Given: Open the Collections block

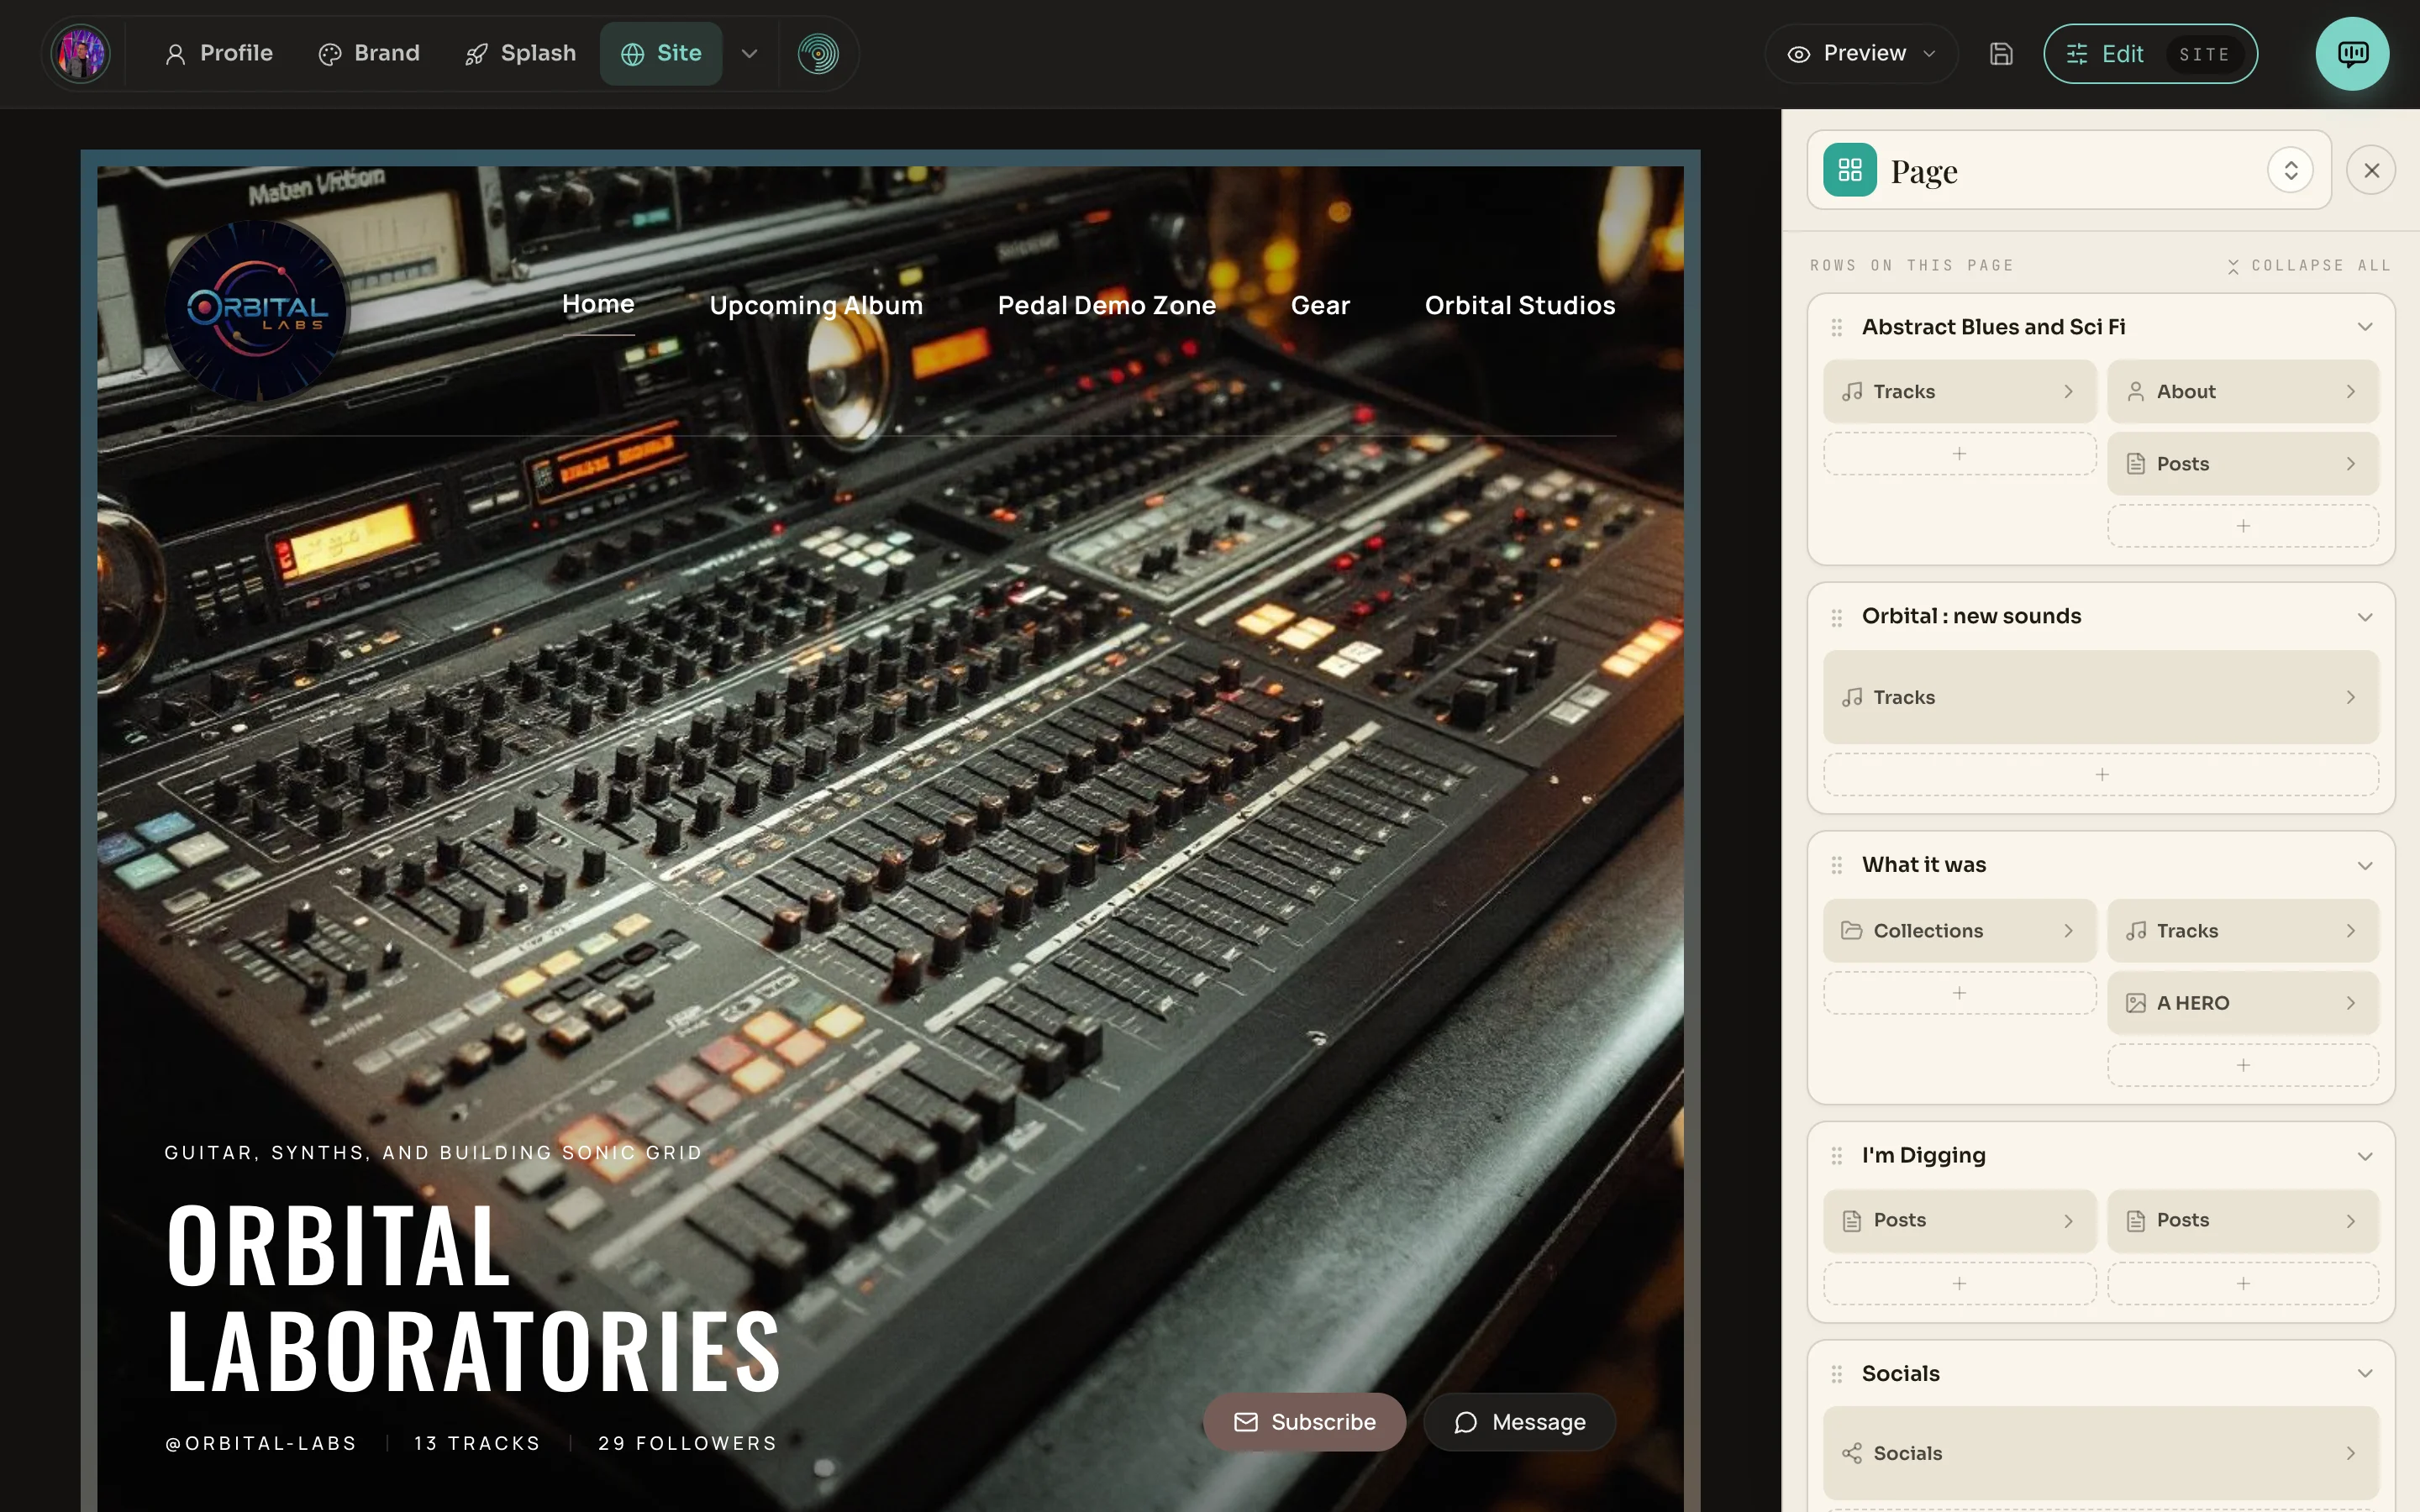Looking at the screenshot, I should click(x=1959, y=931).
